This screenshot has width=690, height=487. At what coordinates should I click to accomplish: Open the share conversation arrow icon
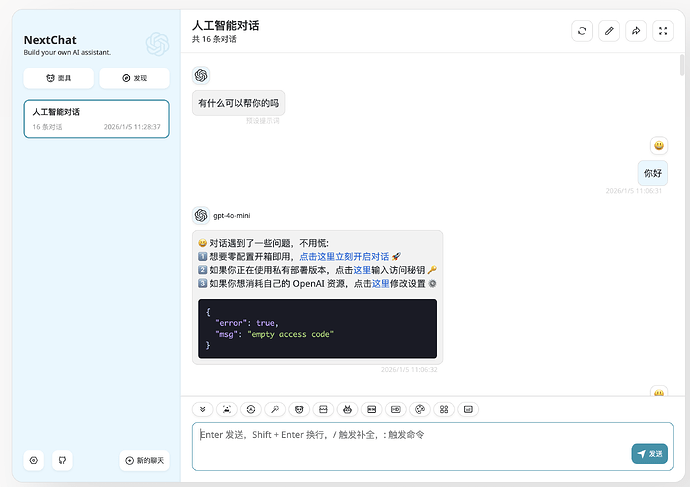(635, 31)
